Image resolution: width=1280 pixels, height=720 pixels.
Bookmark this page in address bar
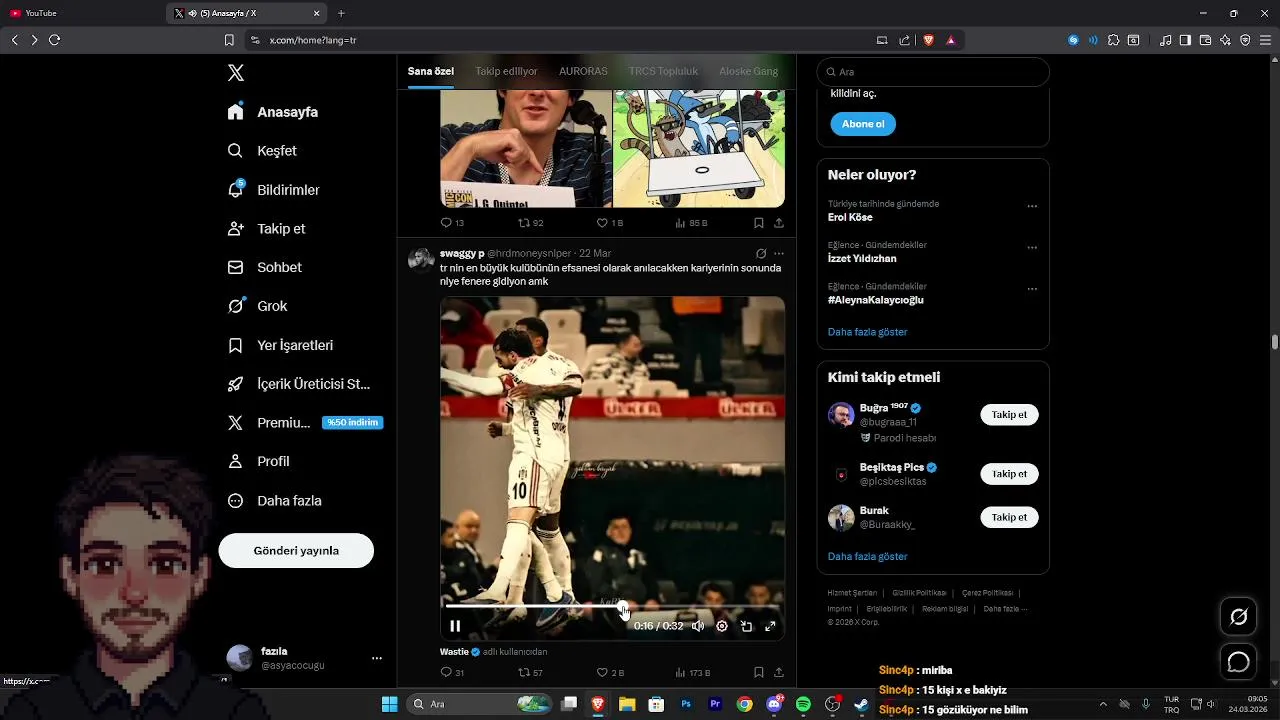pyautogui.click(x=229, y=40)
